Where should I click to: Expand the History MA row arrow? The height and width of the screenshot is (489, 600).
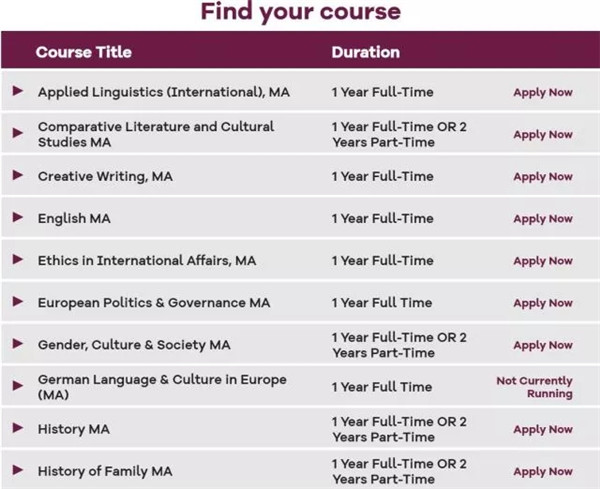click(18, 428)
